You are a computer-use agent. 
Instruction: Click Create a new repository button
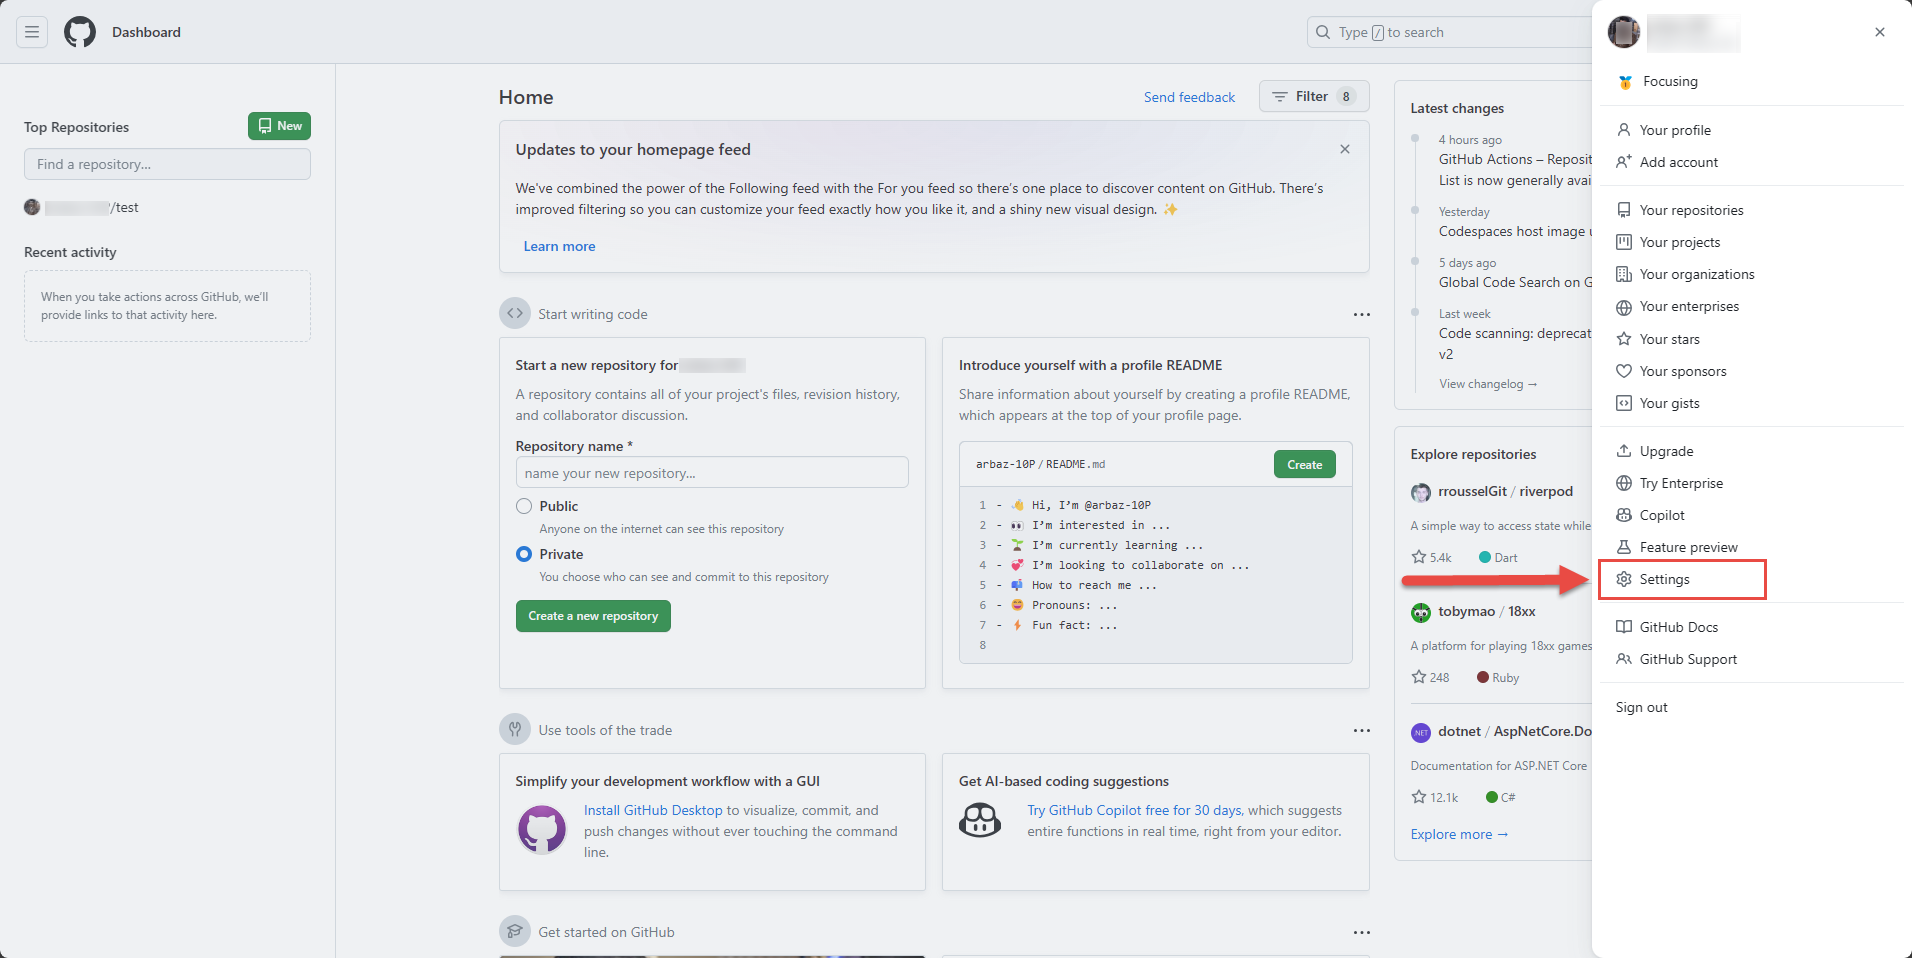(x=593, y=615)
